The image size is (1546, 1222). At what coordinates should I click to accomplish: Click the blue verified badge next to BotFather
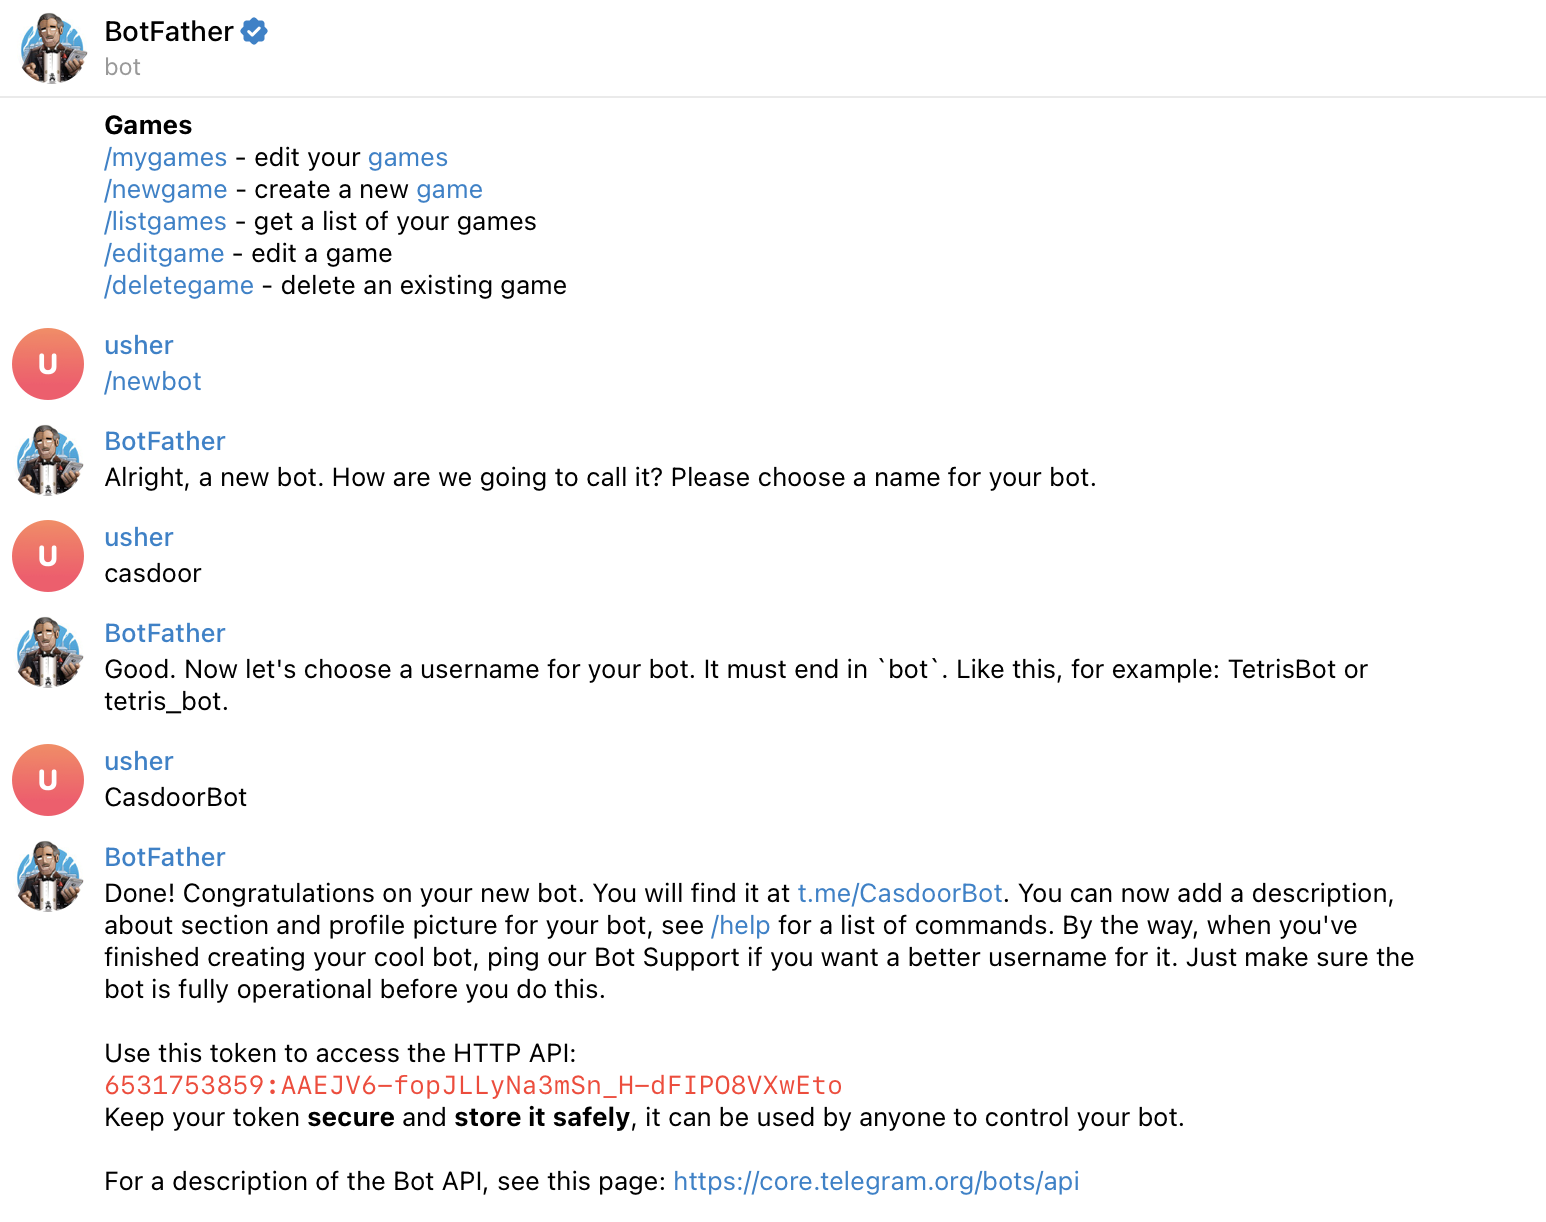pos(253,31)
